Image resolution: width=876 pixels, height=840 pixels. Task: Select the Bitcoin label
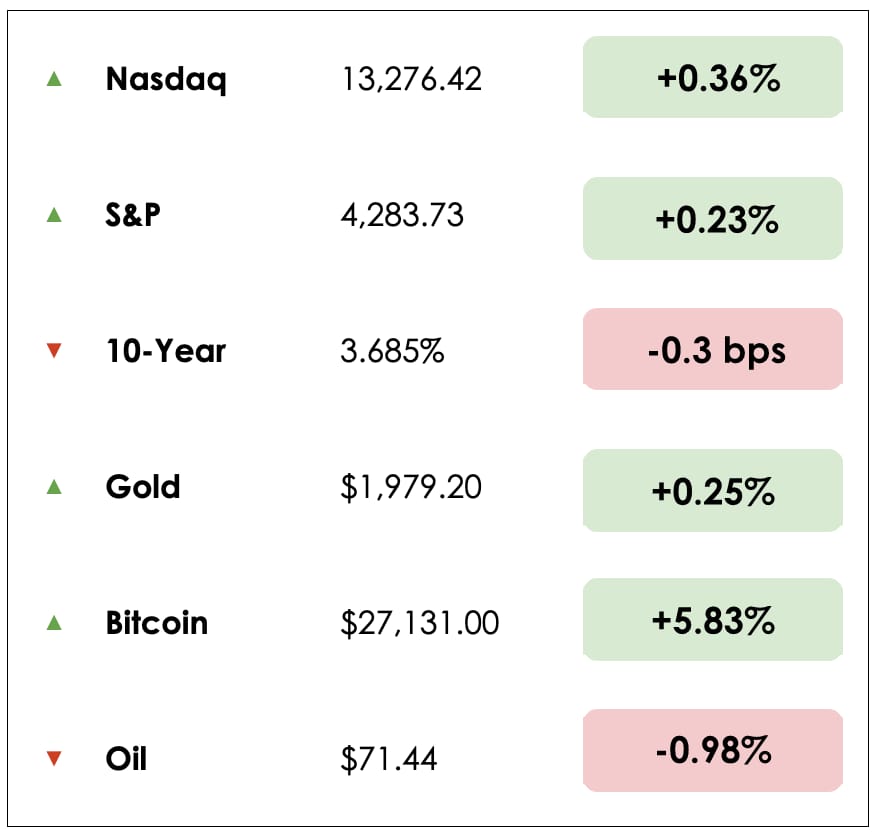coord(157,623)
